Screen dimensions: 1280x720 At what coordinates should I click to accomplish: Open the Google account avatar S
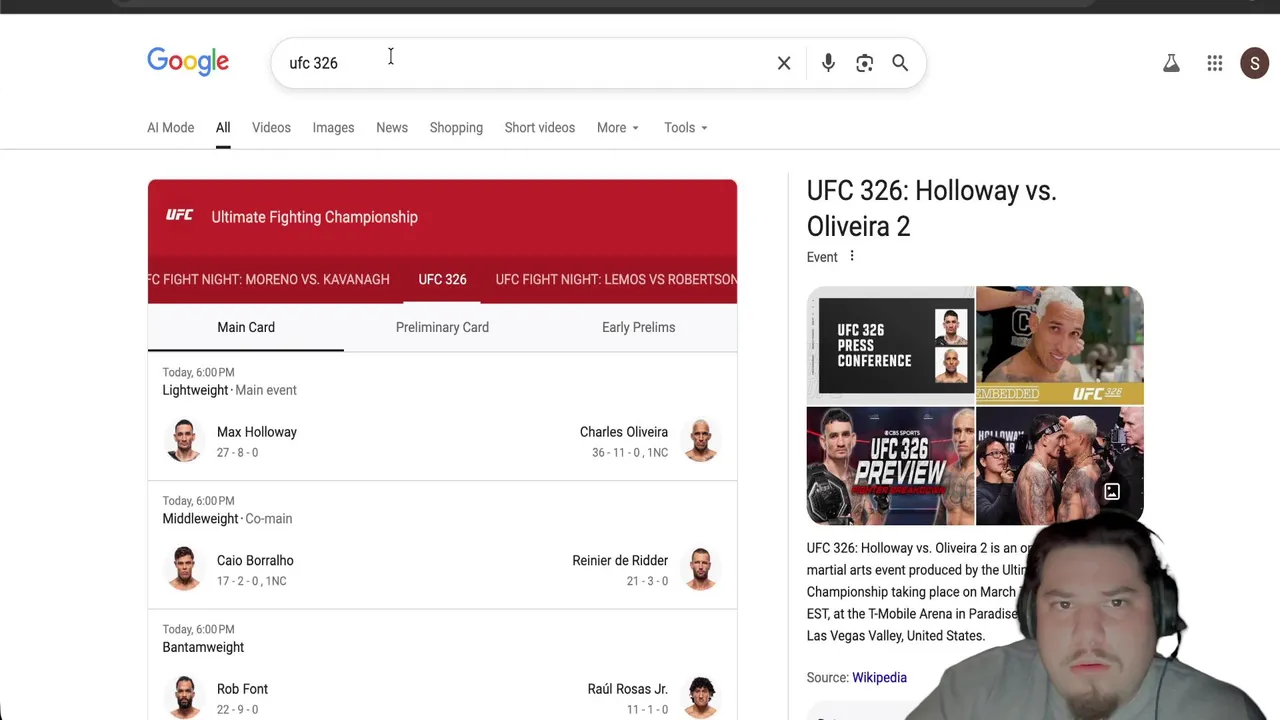click(1254, 63)
